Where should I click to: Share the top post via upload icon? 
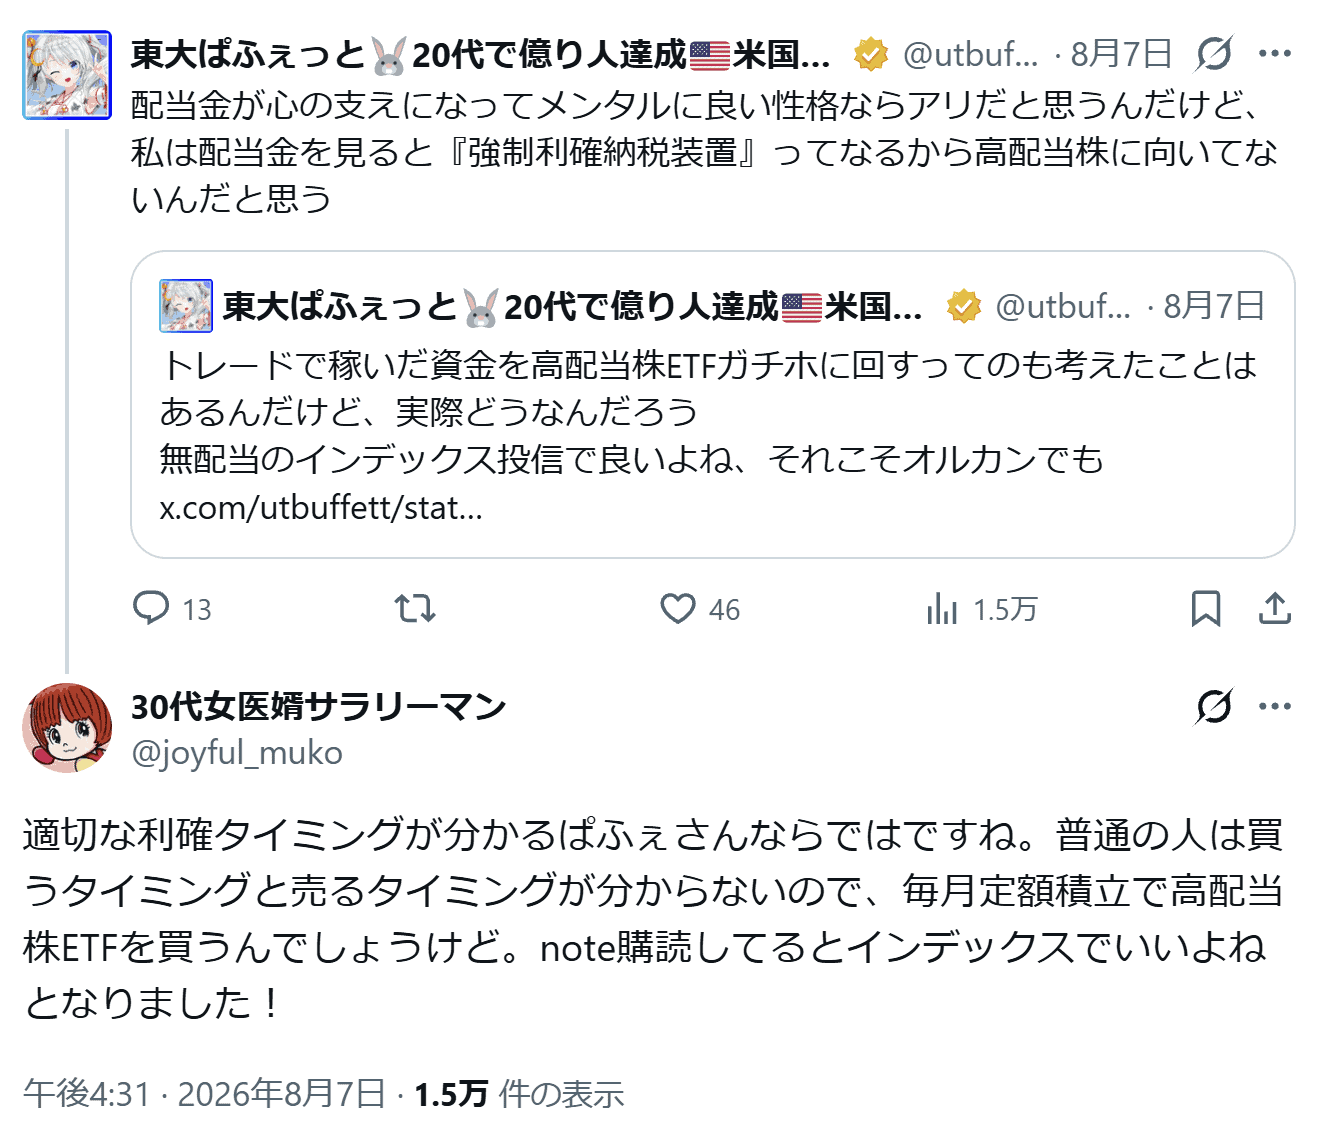coord(1275,608)
